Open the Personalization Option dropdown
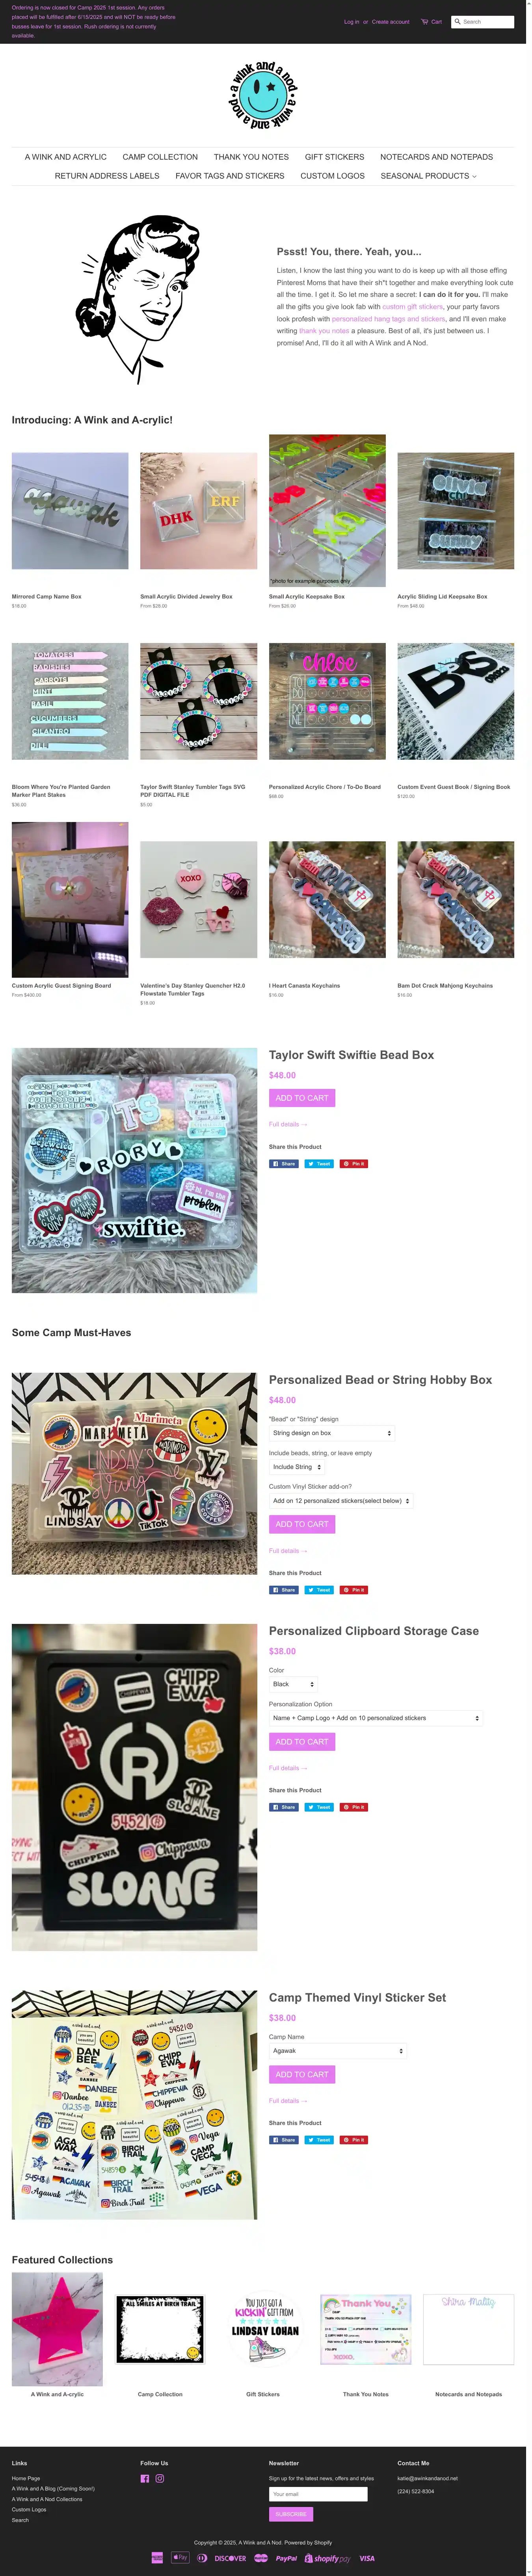 376,1718
